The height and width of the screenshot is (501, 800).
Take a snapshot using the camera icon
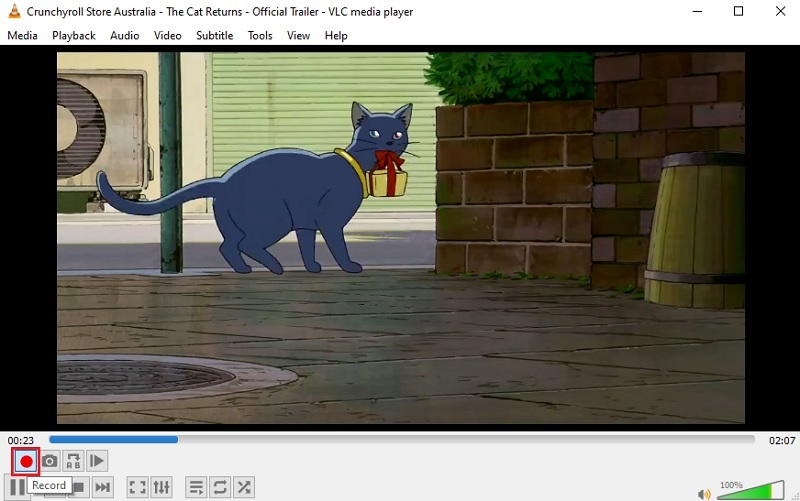[x=49, y=461]
